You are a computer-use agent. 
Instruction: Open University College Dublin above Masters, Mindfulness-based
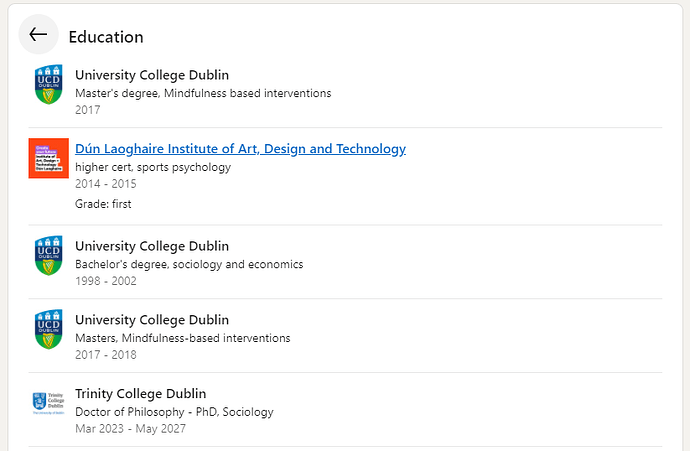pyautogui.click(x=152, y=320)
